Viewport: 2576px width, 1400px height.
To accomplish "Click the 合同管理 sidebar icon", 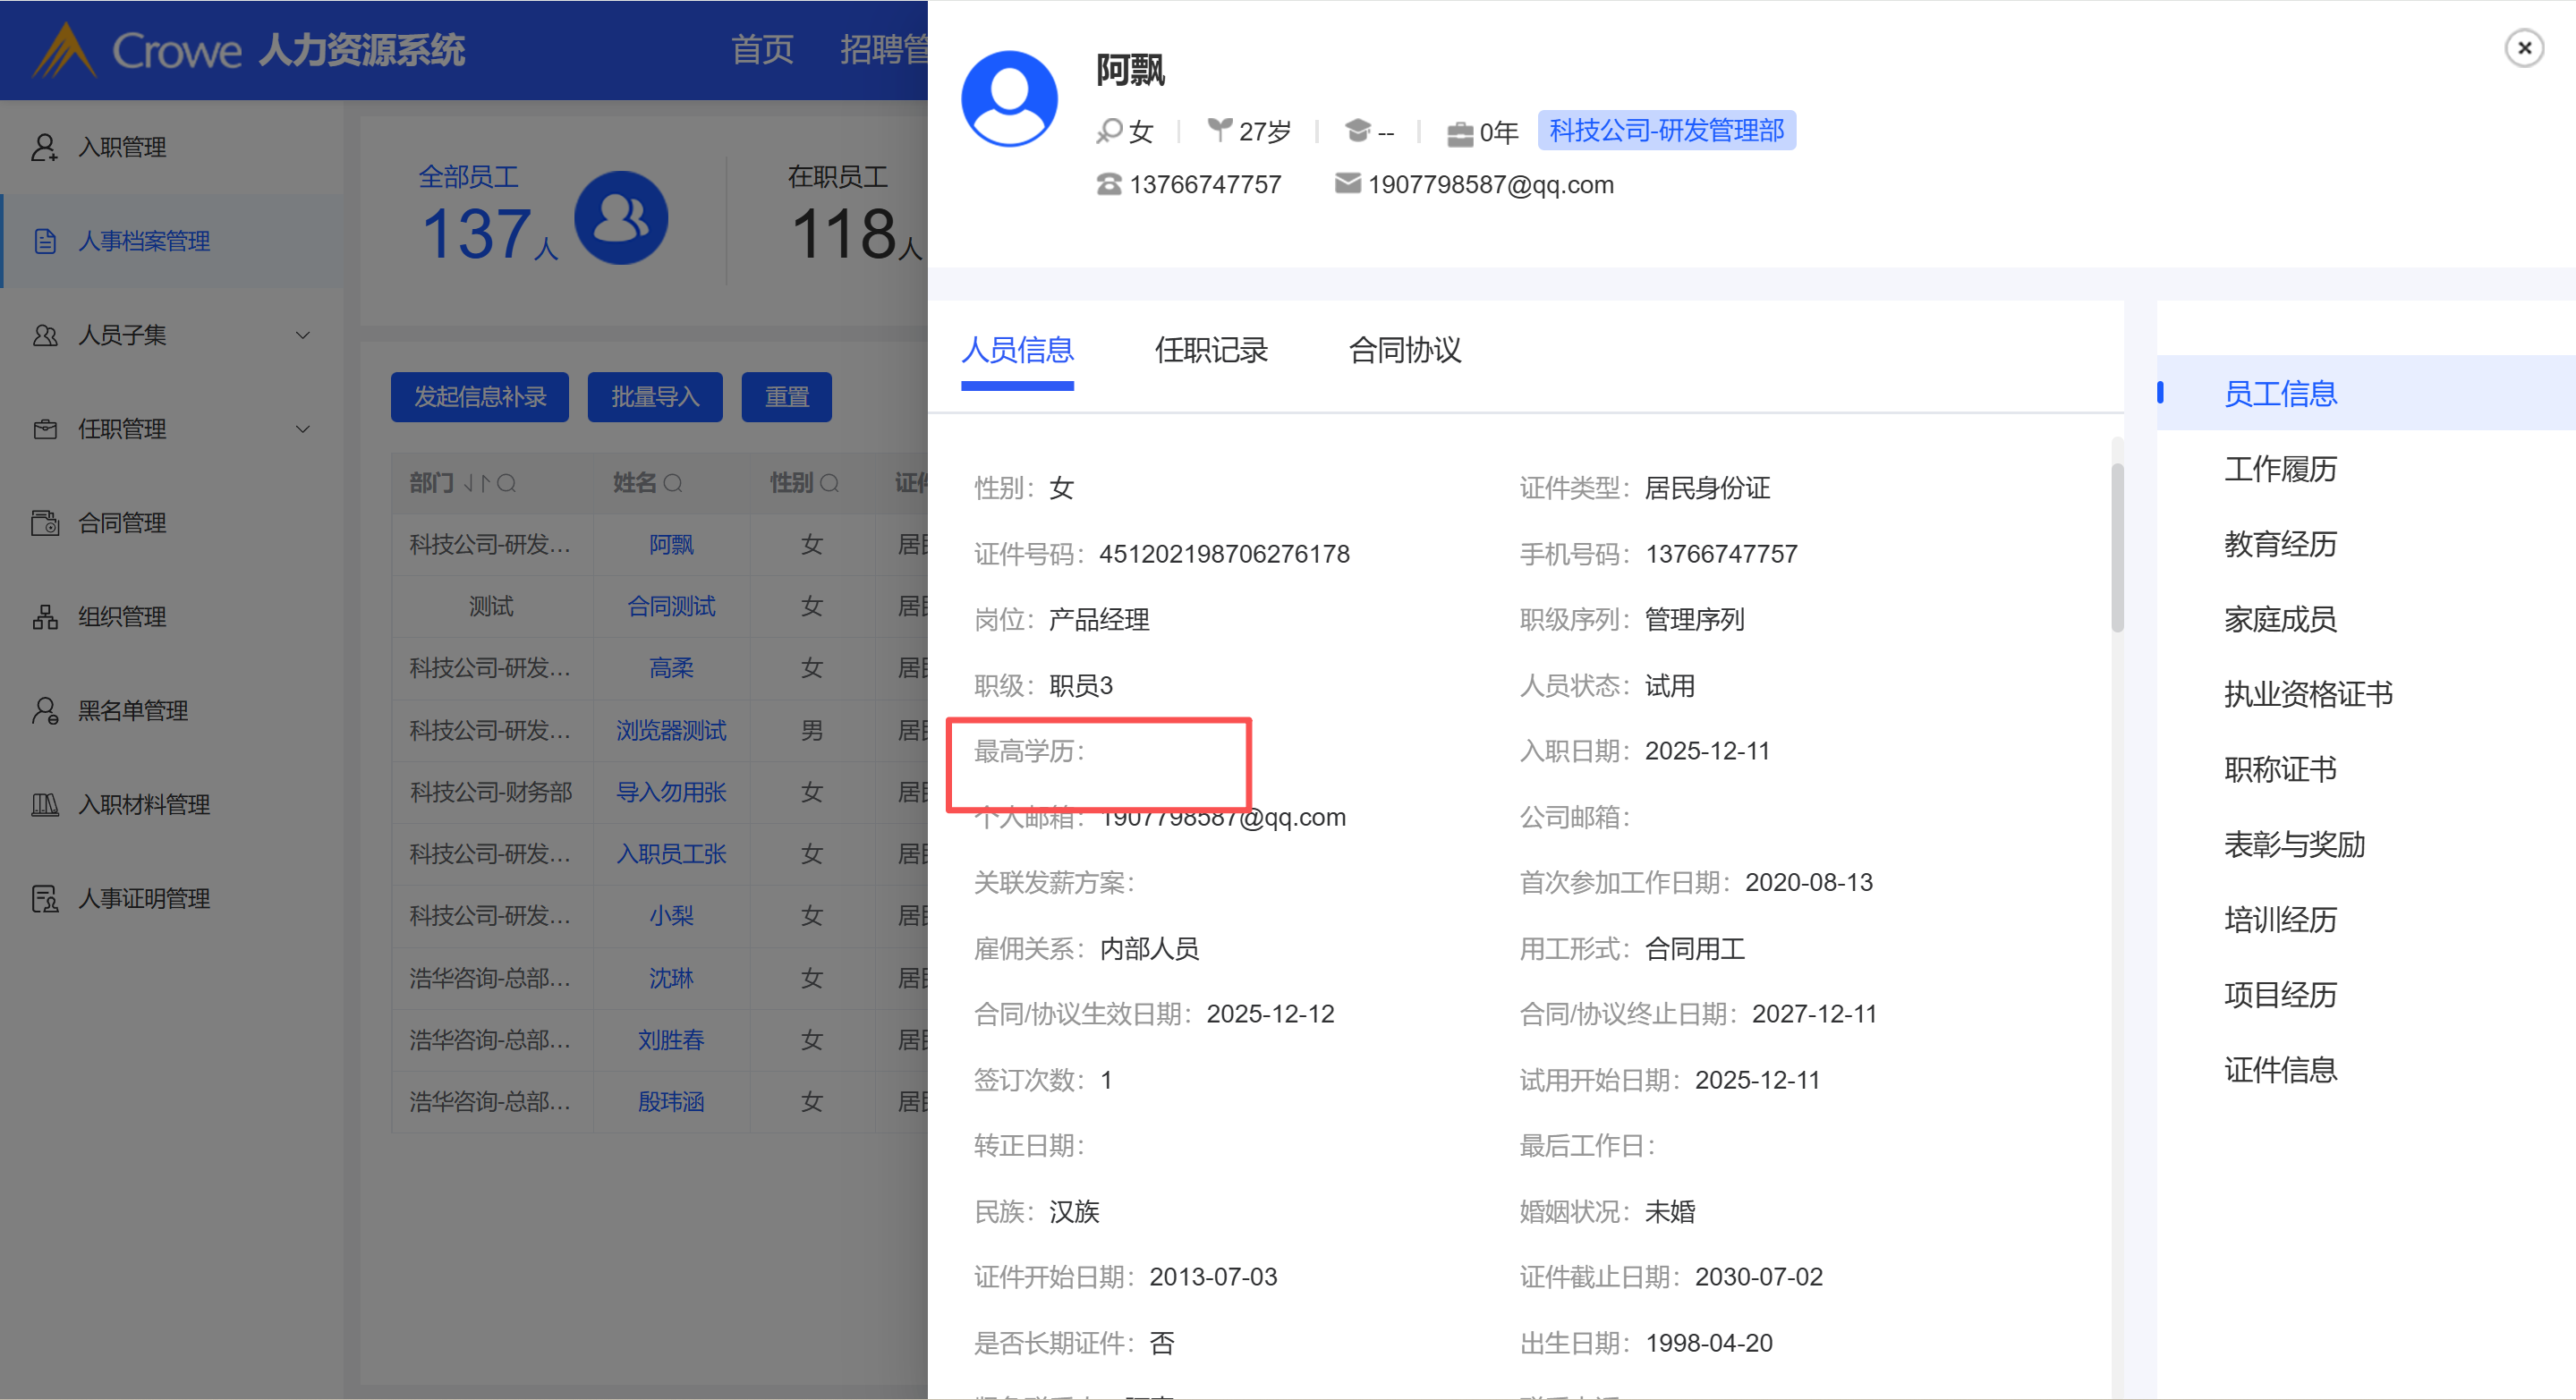I will click(x=44, y=523).
